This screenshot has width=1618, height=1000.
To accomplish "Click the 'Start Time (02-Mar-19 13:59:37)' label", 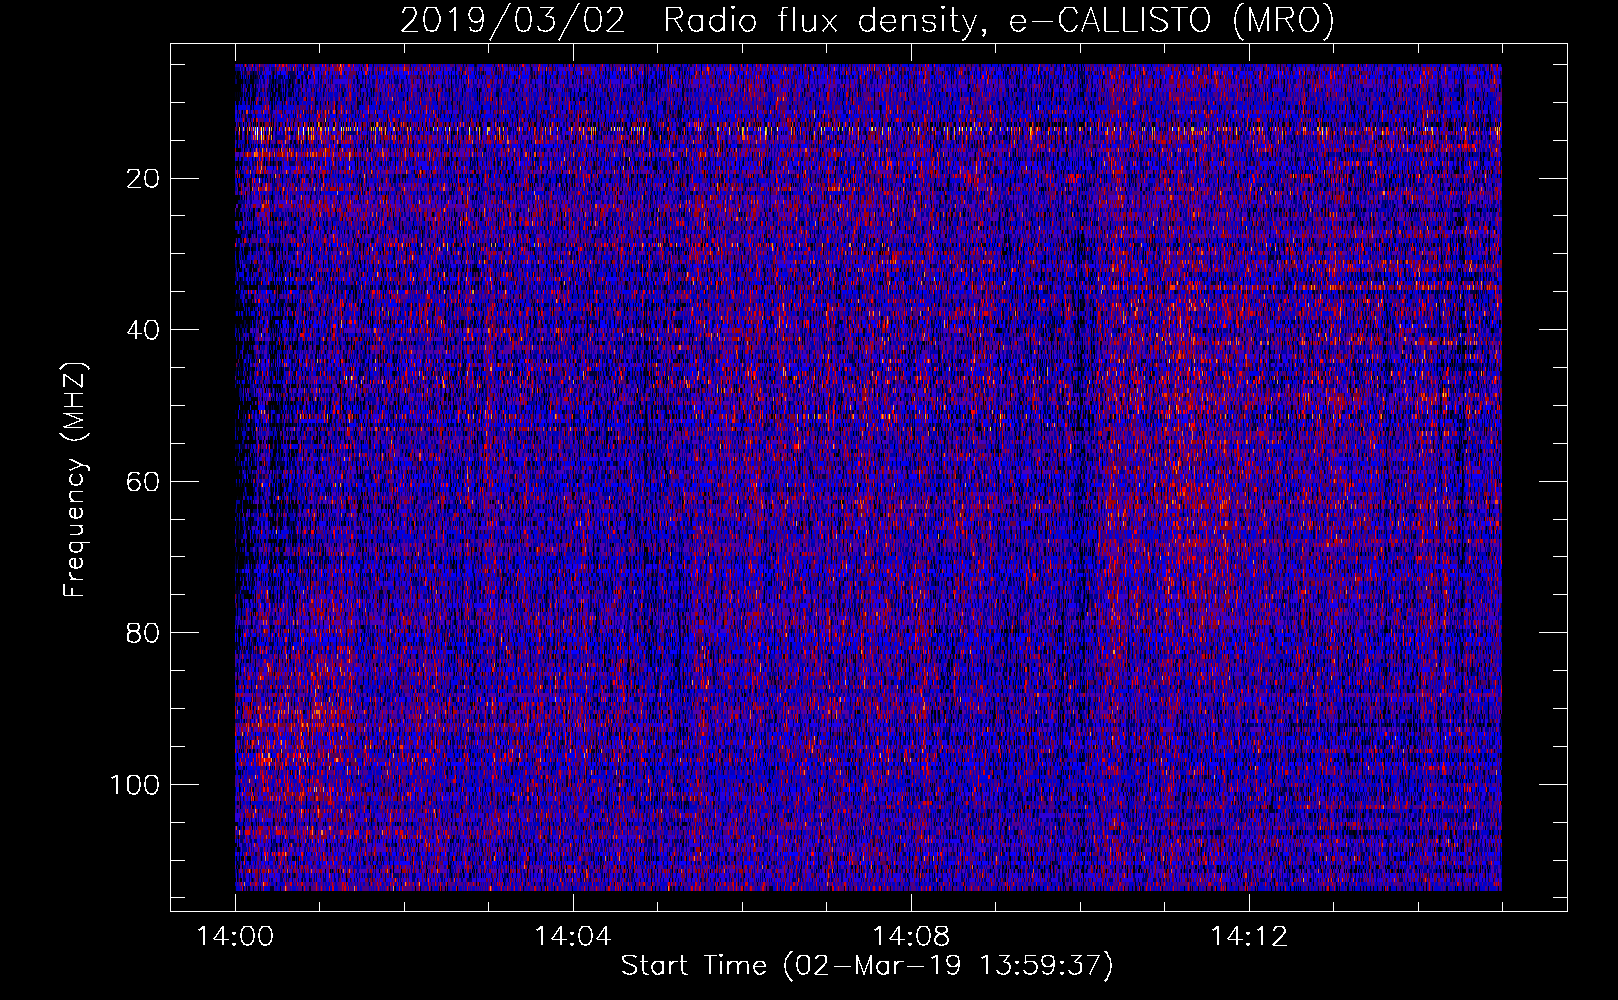I will click(x=867, y=966).
